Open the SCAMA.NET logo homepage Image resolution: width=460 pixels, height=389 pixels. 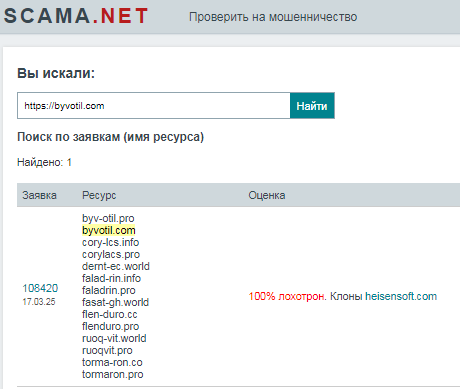coord(76,16)
